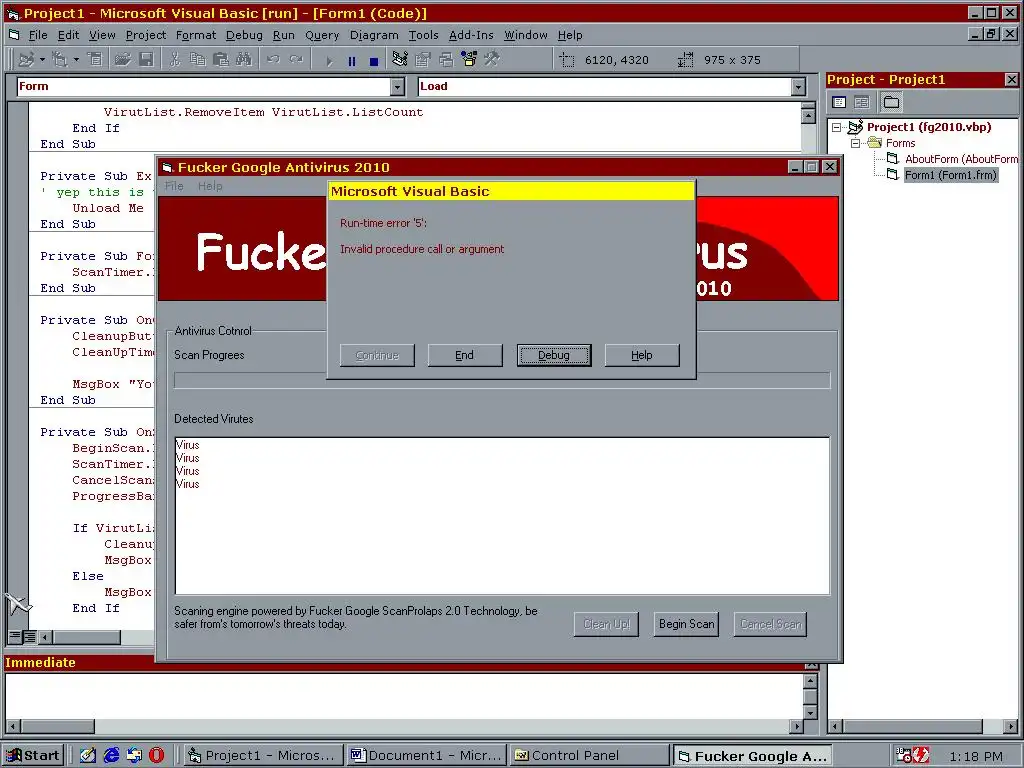Click the Break pause icon in toolbar
This screenshot has width=1024, height=768.
(x=352, y=61)
